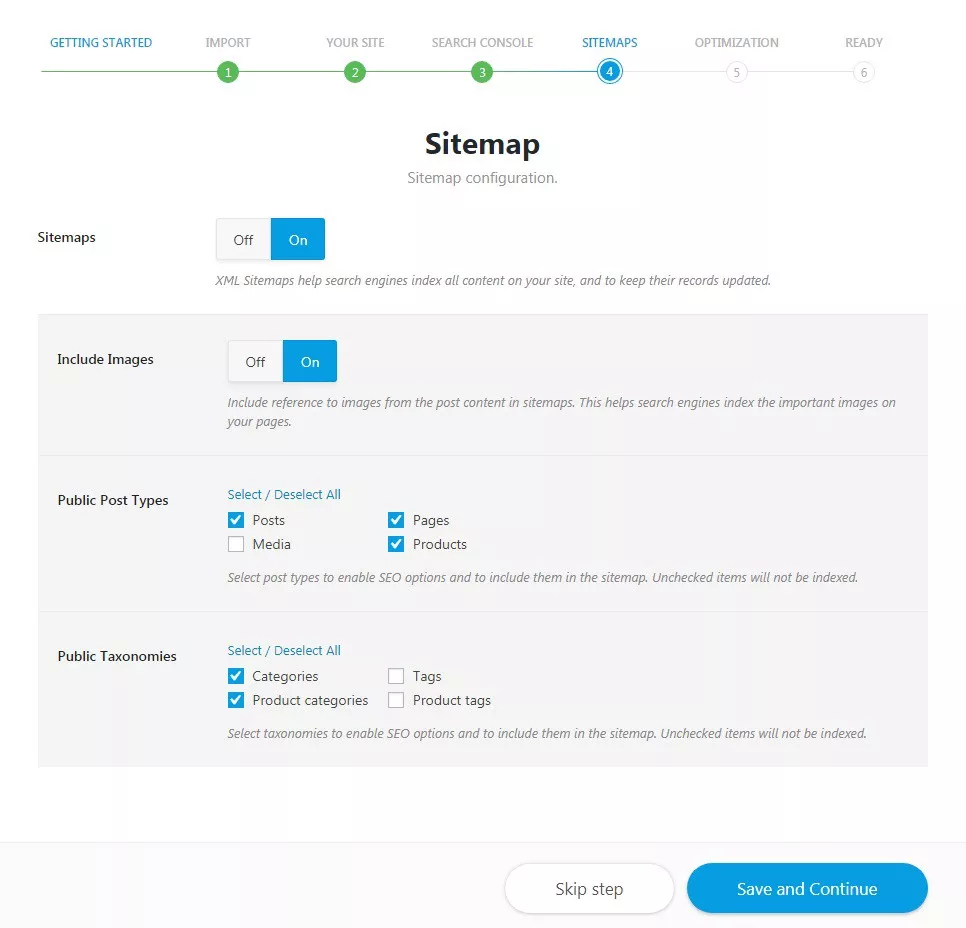Go to step 3 Search Console circle
This screenshot has width=966, height=928.
tap(482, 72)
